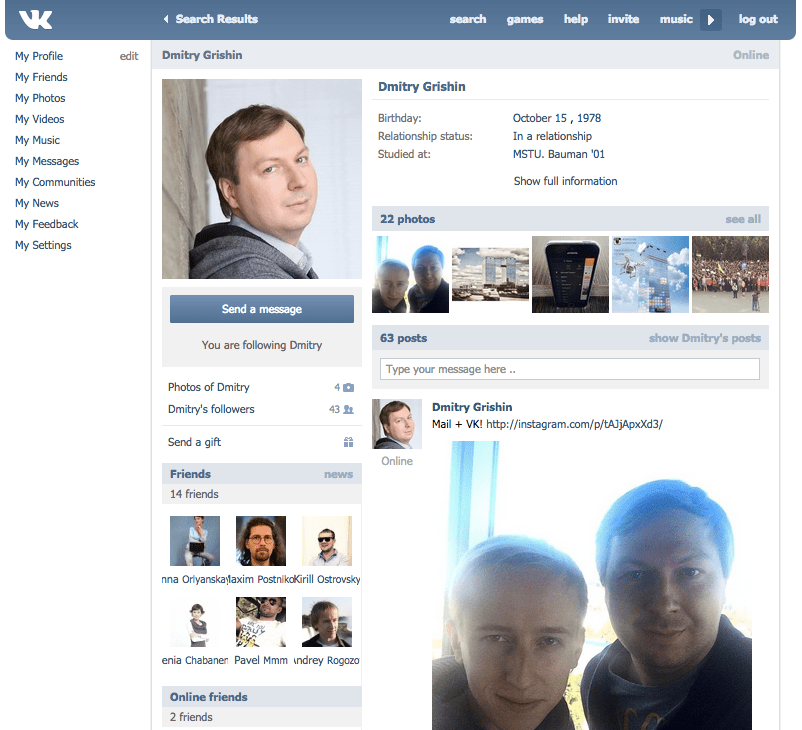Open the smartphone photo thumbnail
The width and height of the screenshot is (802, 730).
(x=570, y=274)
